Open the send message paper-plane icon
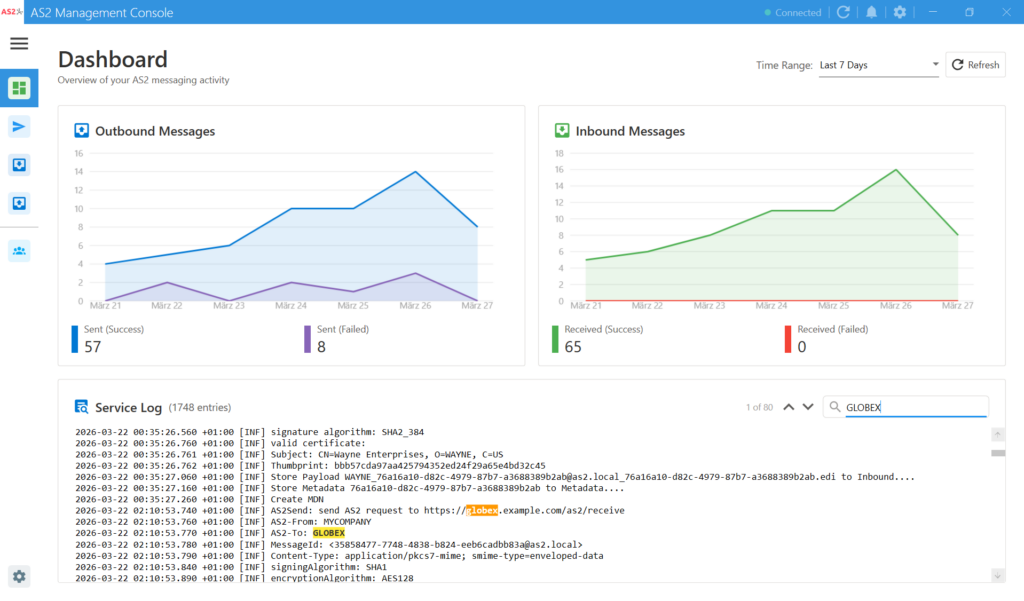The height and width of the screenshot is (601, 1024). [19, 126]
